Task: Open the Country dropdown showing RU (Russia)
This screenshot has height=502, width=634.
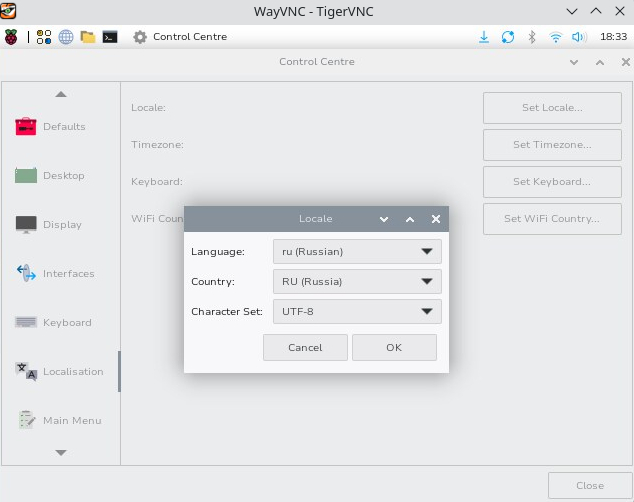Action: click(x=357, y=281)
